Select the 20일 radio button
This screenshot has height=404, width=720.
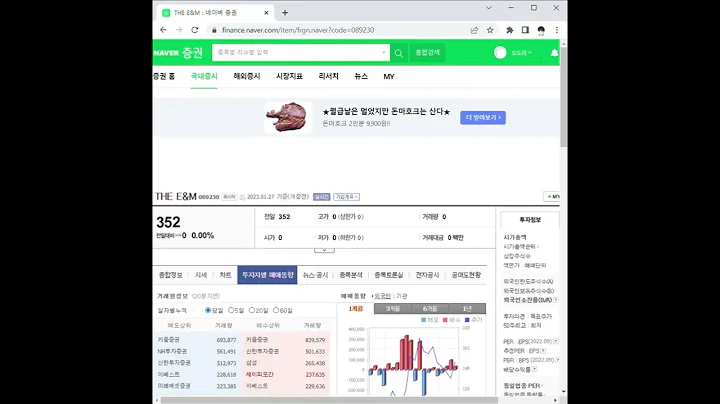tap(252, 310)
